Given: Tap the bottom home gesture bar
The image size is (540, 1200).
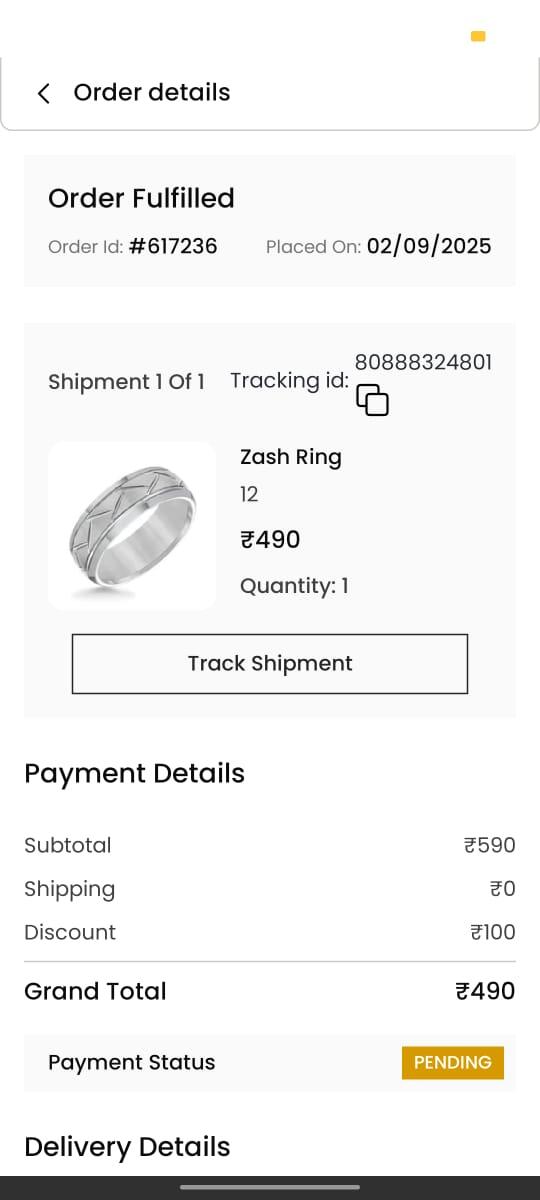Looking at the screenshot, I should coord(270,1187).
